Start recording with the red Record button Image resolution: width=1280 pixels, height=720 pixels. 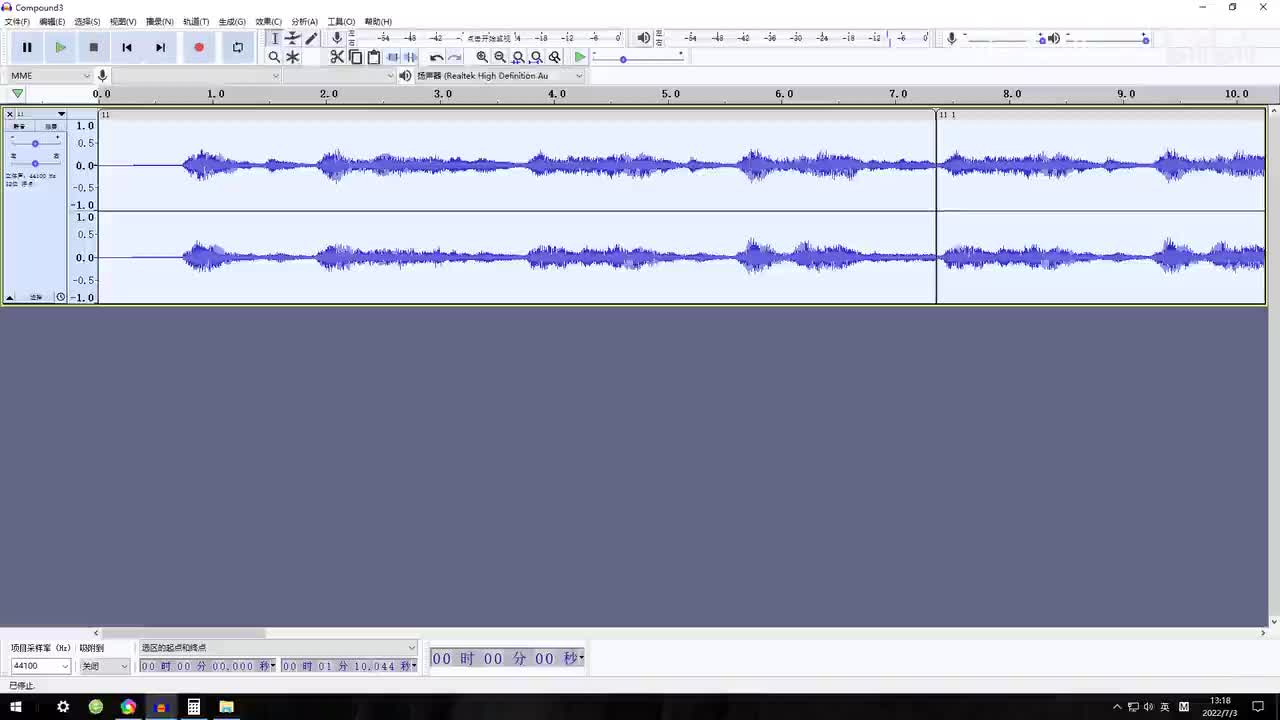(199, 47)
